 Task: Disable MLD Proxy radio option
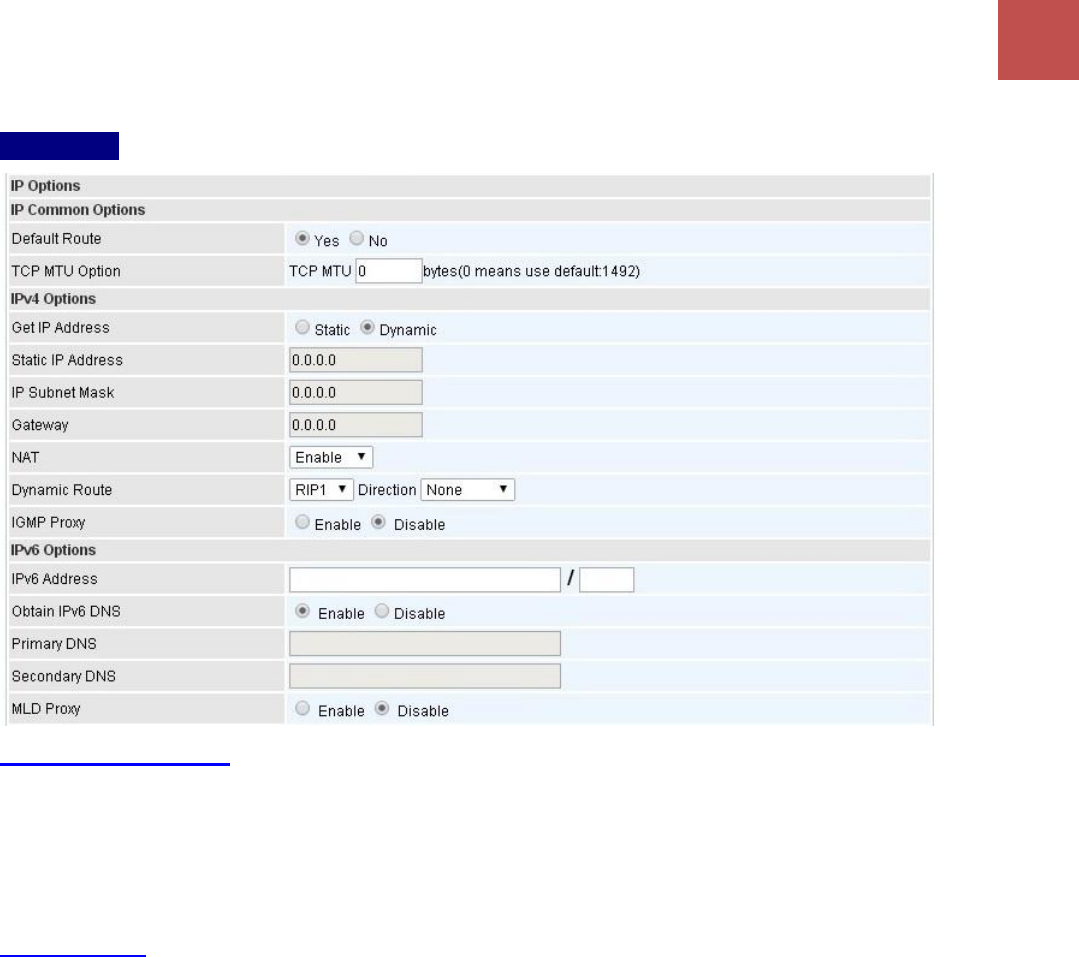382,709
